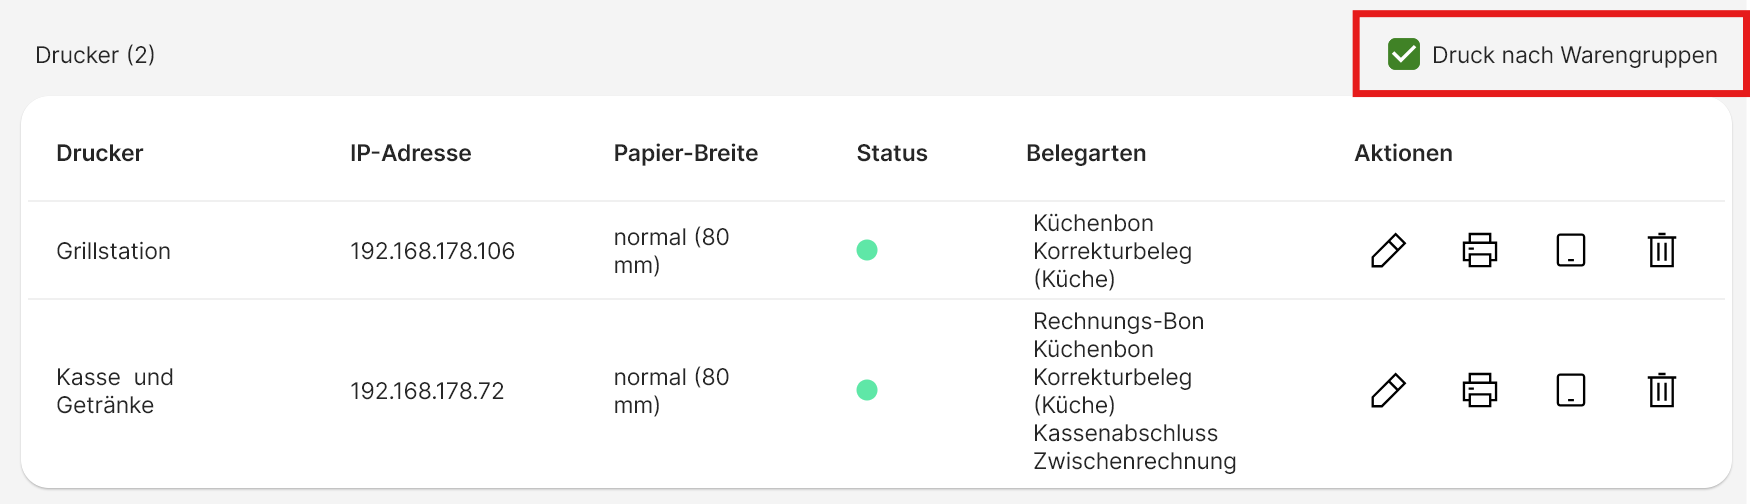Select the Grillstation printer name
Viewport: 1751px width, 504px height.
coord(113,251)
